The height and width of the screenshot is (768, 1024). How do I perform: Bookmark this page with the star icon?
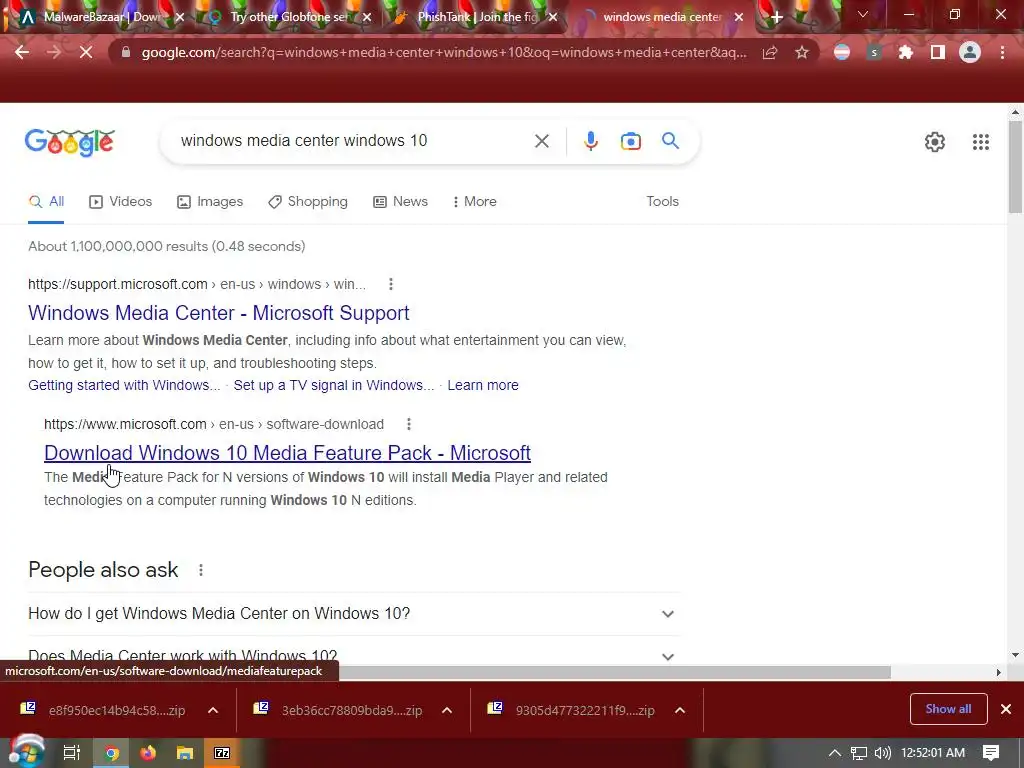pos(802,52)
